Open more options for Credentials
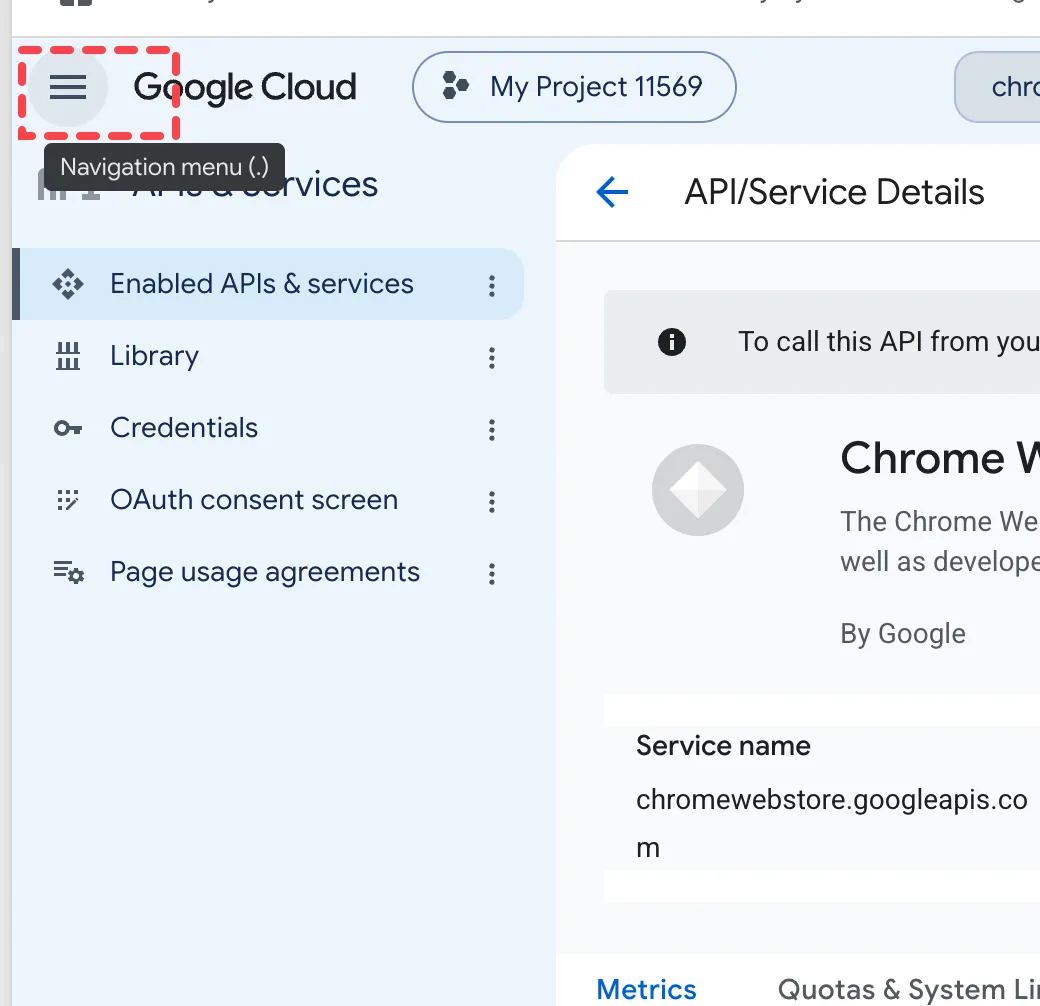Viewport: 1040px width, 1006px height. point(491,430)
